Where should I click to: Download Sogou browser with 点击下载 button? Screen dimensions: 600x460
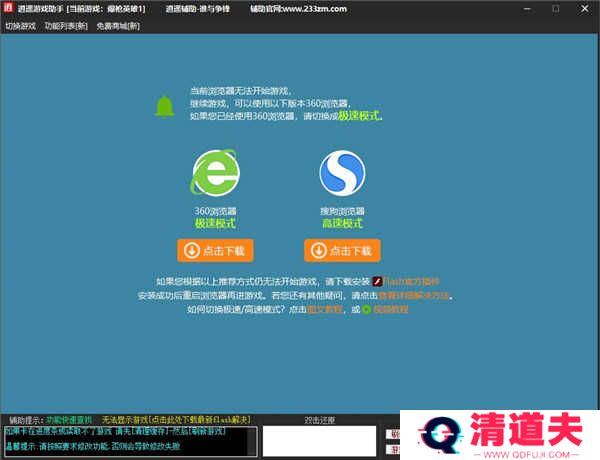tap(344, 250)
